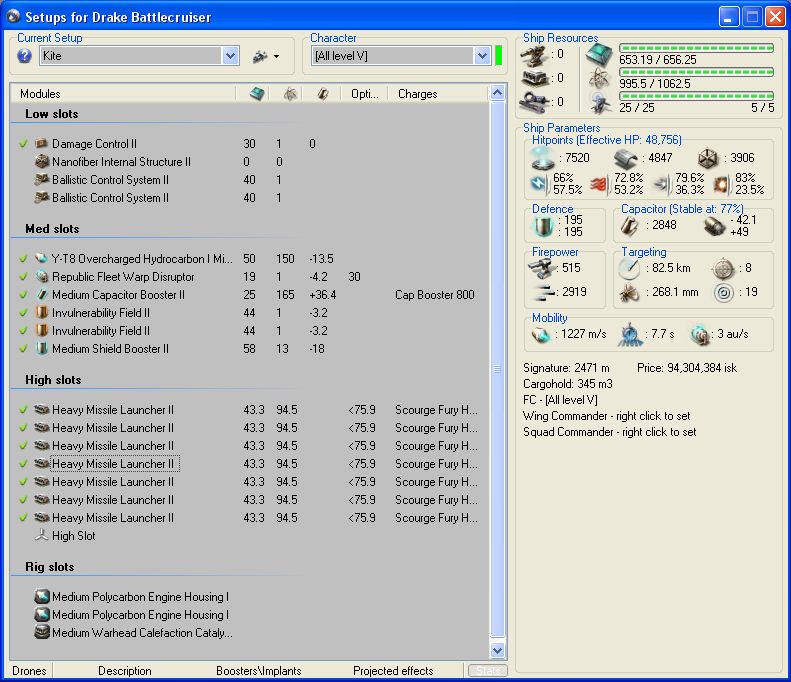Click the armor hitpoints icon

coord(626,159)
